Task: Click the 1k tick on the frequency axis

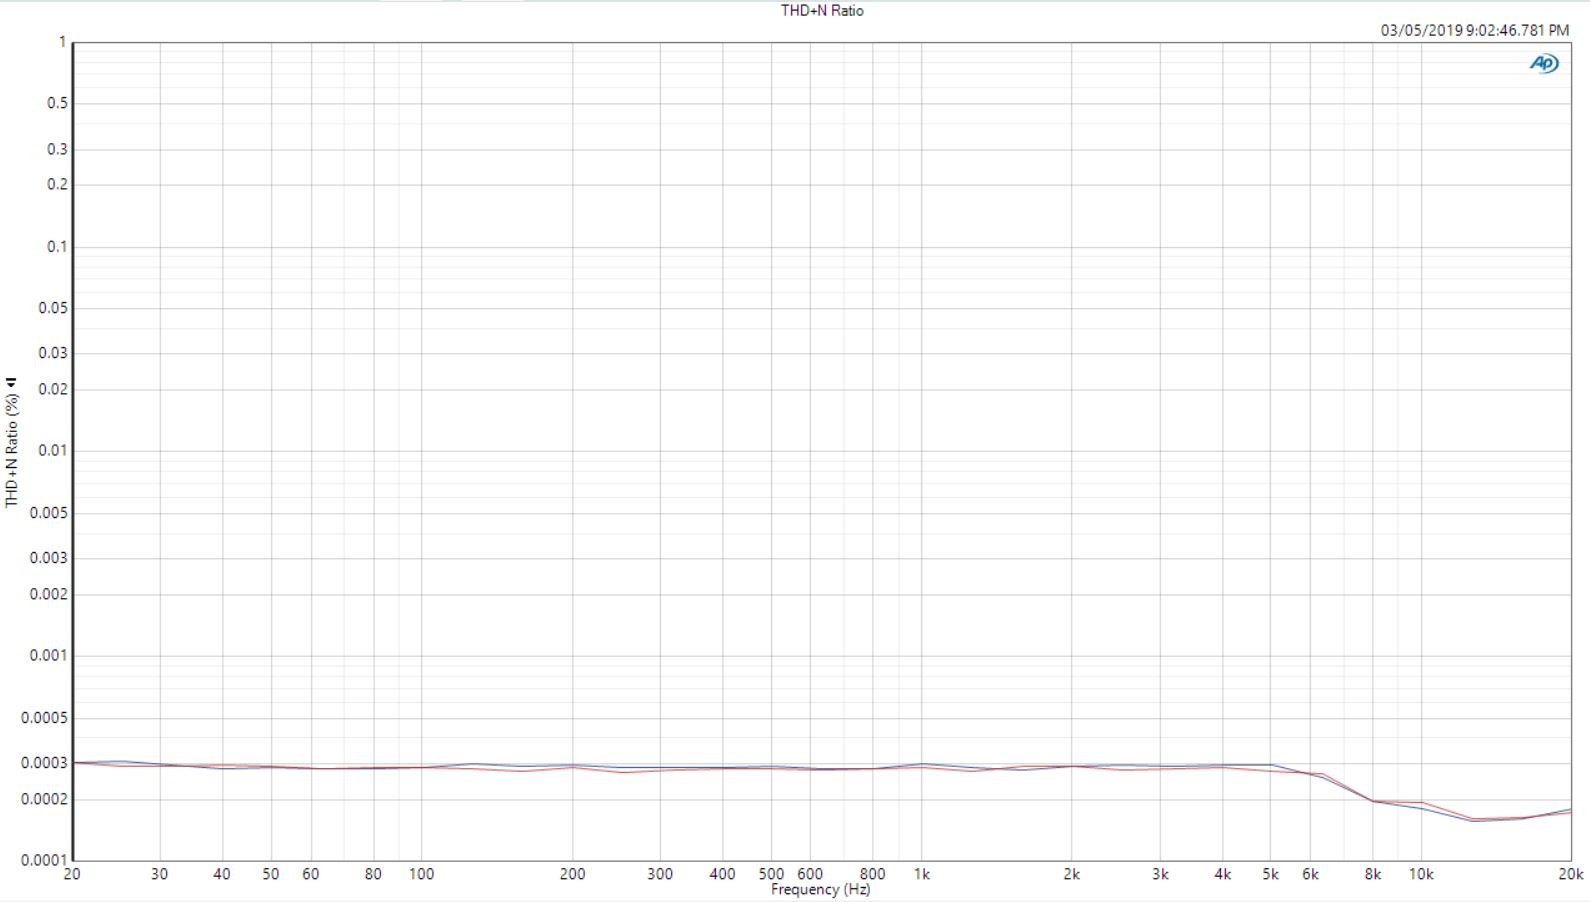Action: pyautogui.click(x=922, y=874)
